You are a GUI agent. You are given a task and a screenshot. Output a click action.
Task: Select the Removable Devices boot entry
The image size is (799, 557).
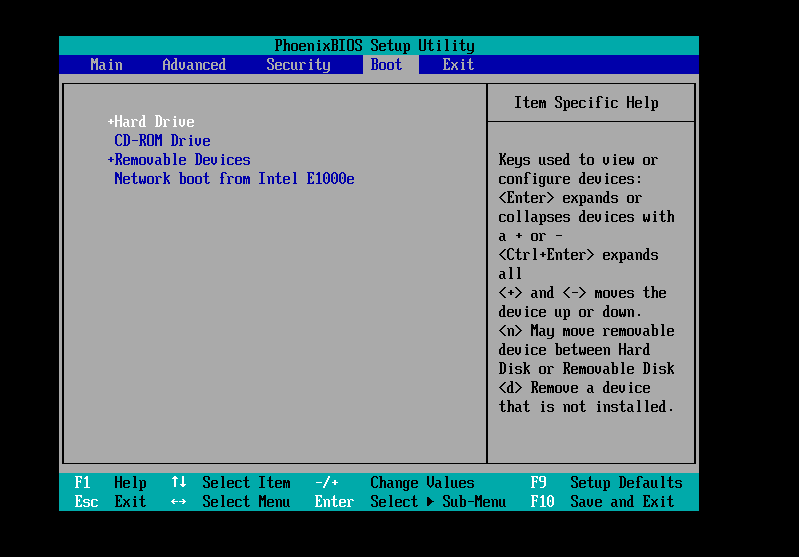point(182,160)
